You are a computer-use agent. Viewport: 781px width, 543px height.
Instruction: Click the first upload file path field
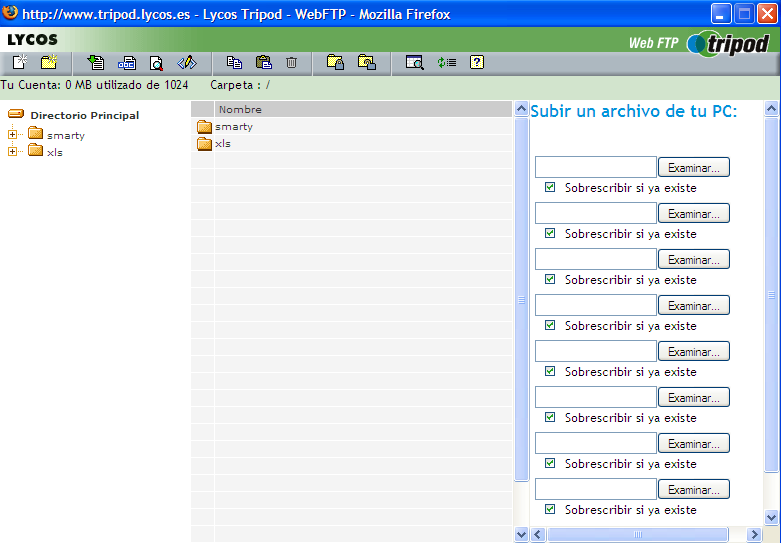596,167
